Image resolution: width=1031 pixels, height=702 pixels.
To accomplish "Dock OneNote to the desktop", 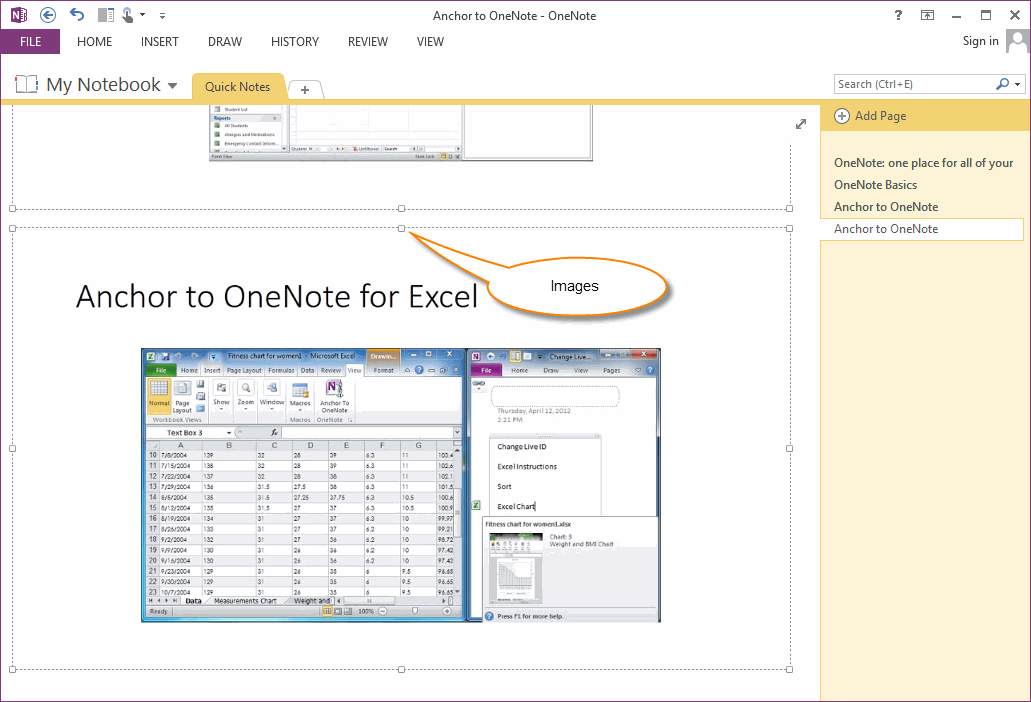I will coord(105,14).
